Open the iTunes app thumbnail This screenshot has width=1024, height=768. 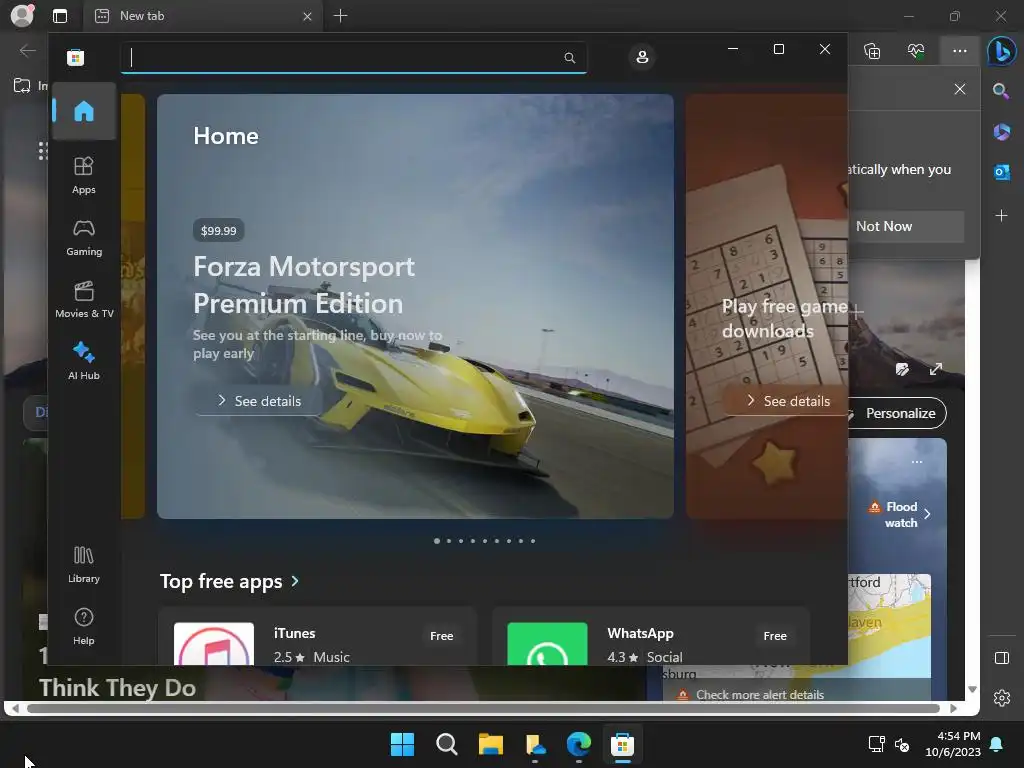(x=214, y=644)
